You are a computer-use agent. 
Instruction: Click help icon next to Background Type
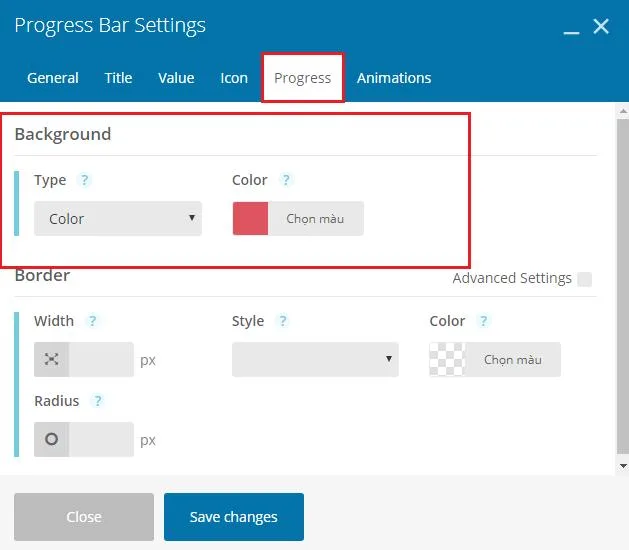point(85,180)
